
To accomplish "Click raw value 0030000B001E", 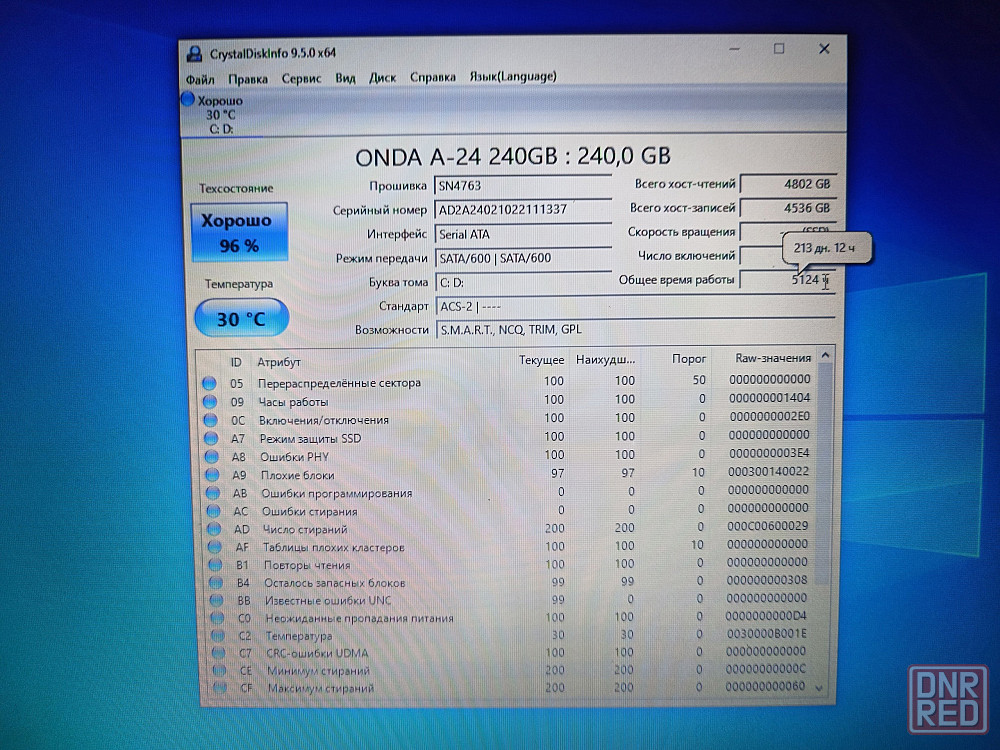I will 766,634.
